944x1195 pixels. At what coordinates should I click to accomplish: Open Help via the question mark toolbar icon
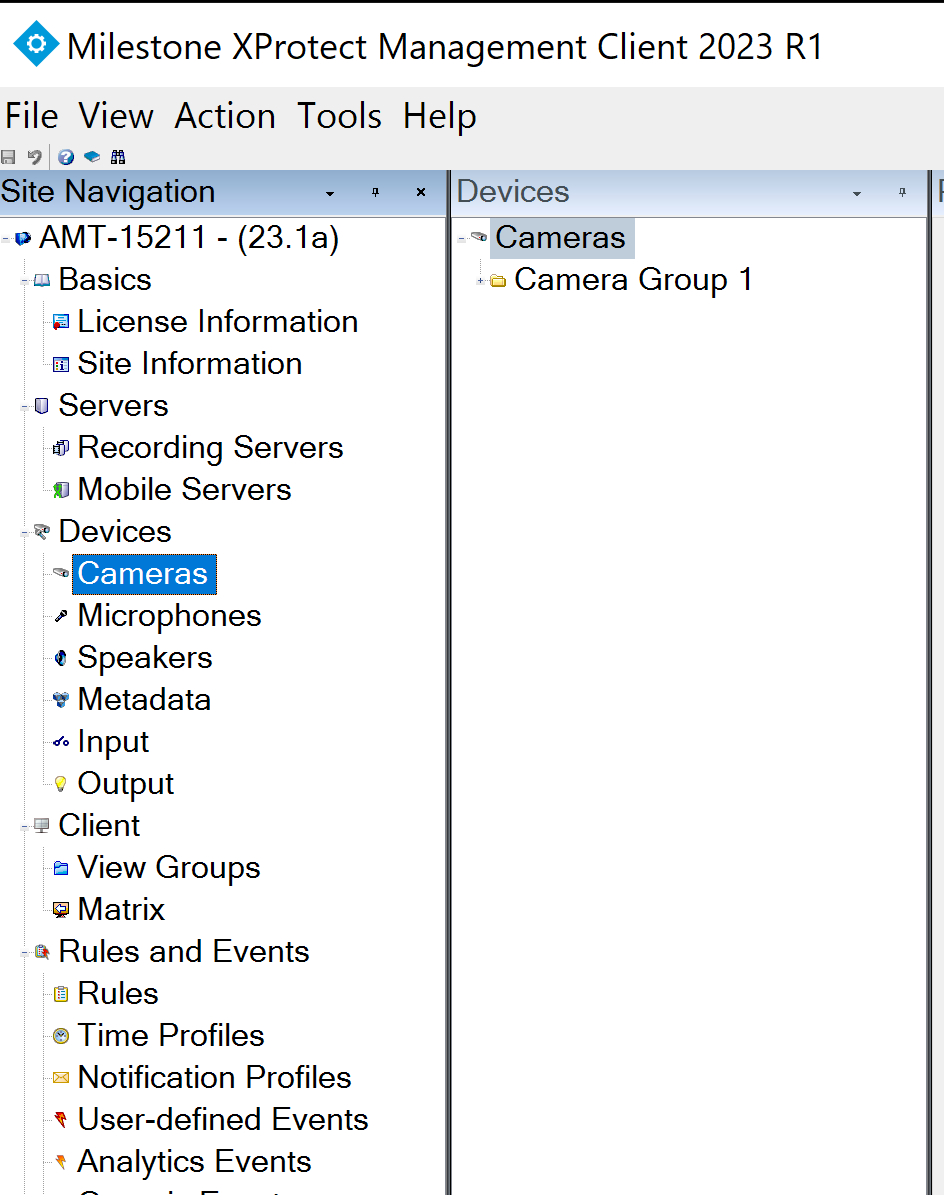(x=65, y=156)
